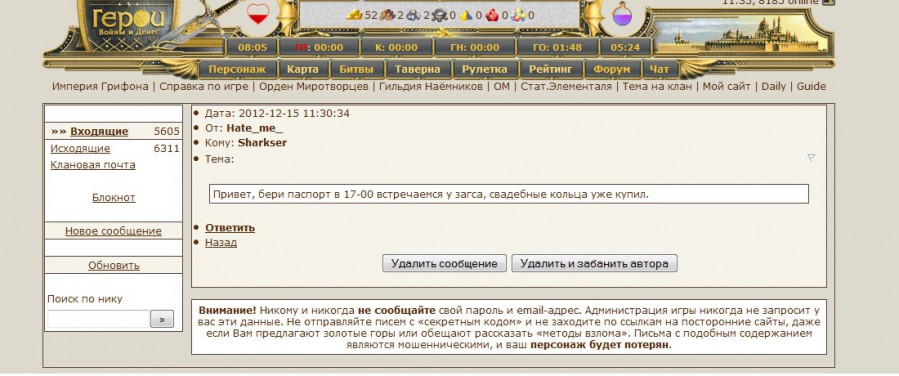Open the Стат.Элементаля link
The width and height of the screenshot is (899, 376).
(x=566, y=87)
